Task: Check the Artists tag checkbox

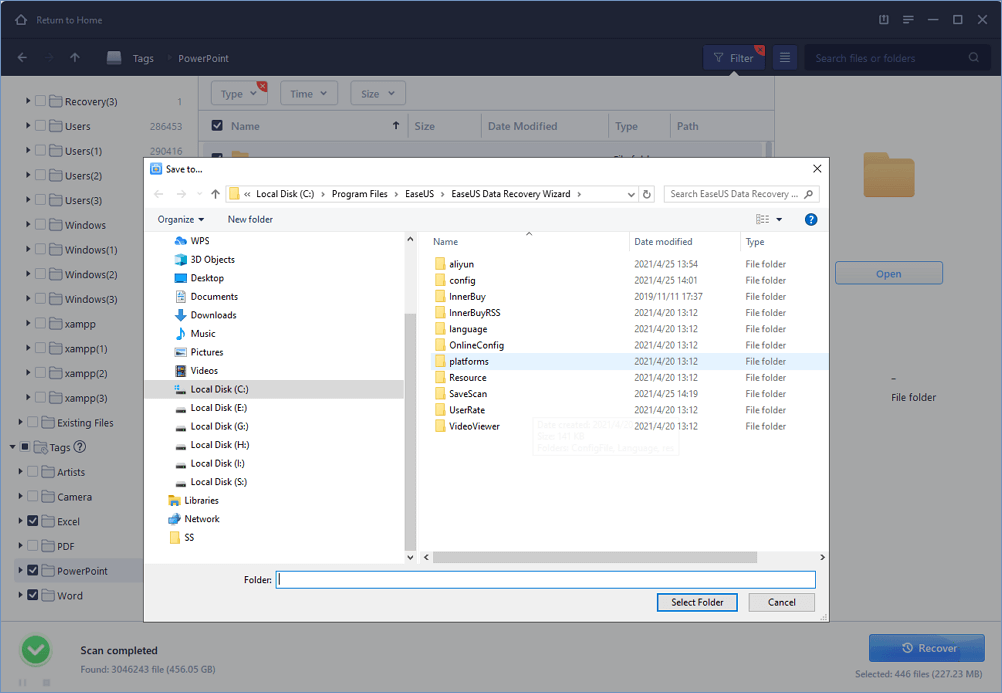Action: pyautogui.click(x=33, y=472)
